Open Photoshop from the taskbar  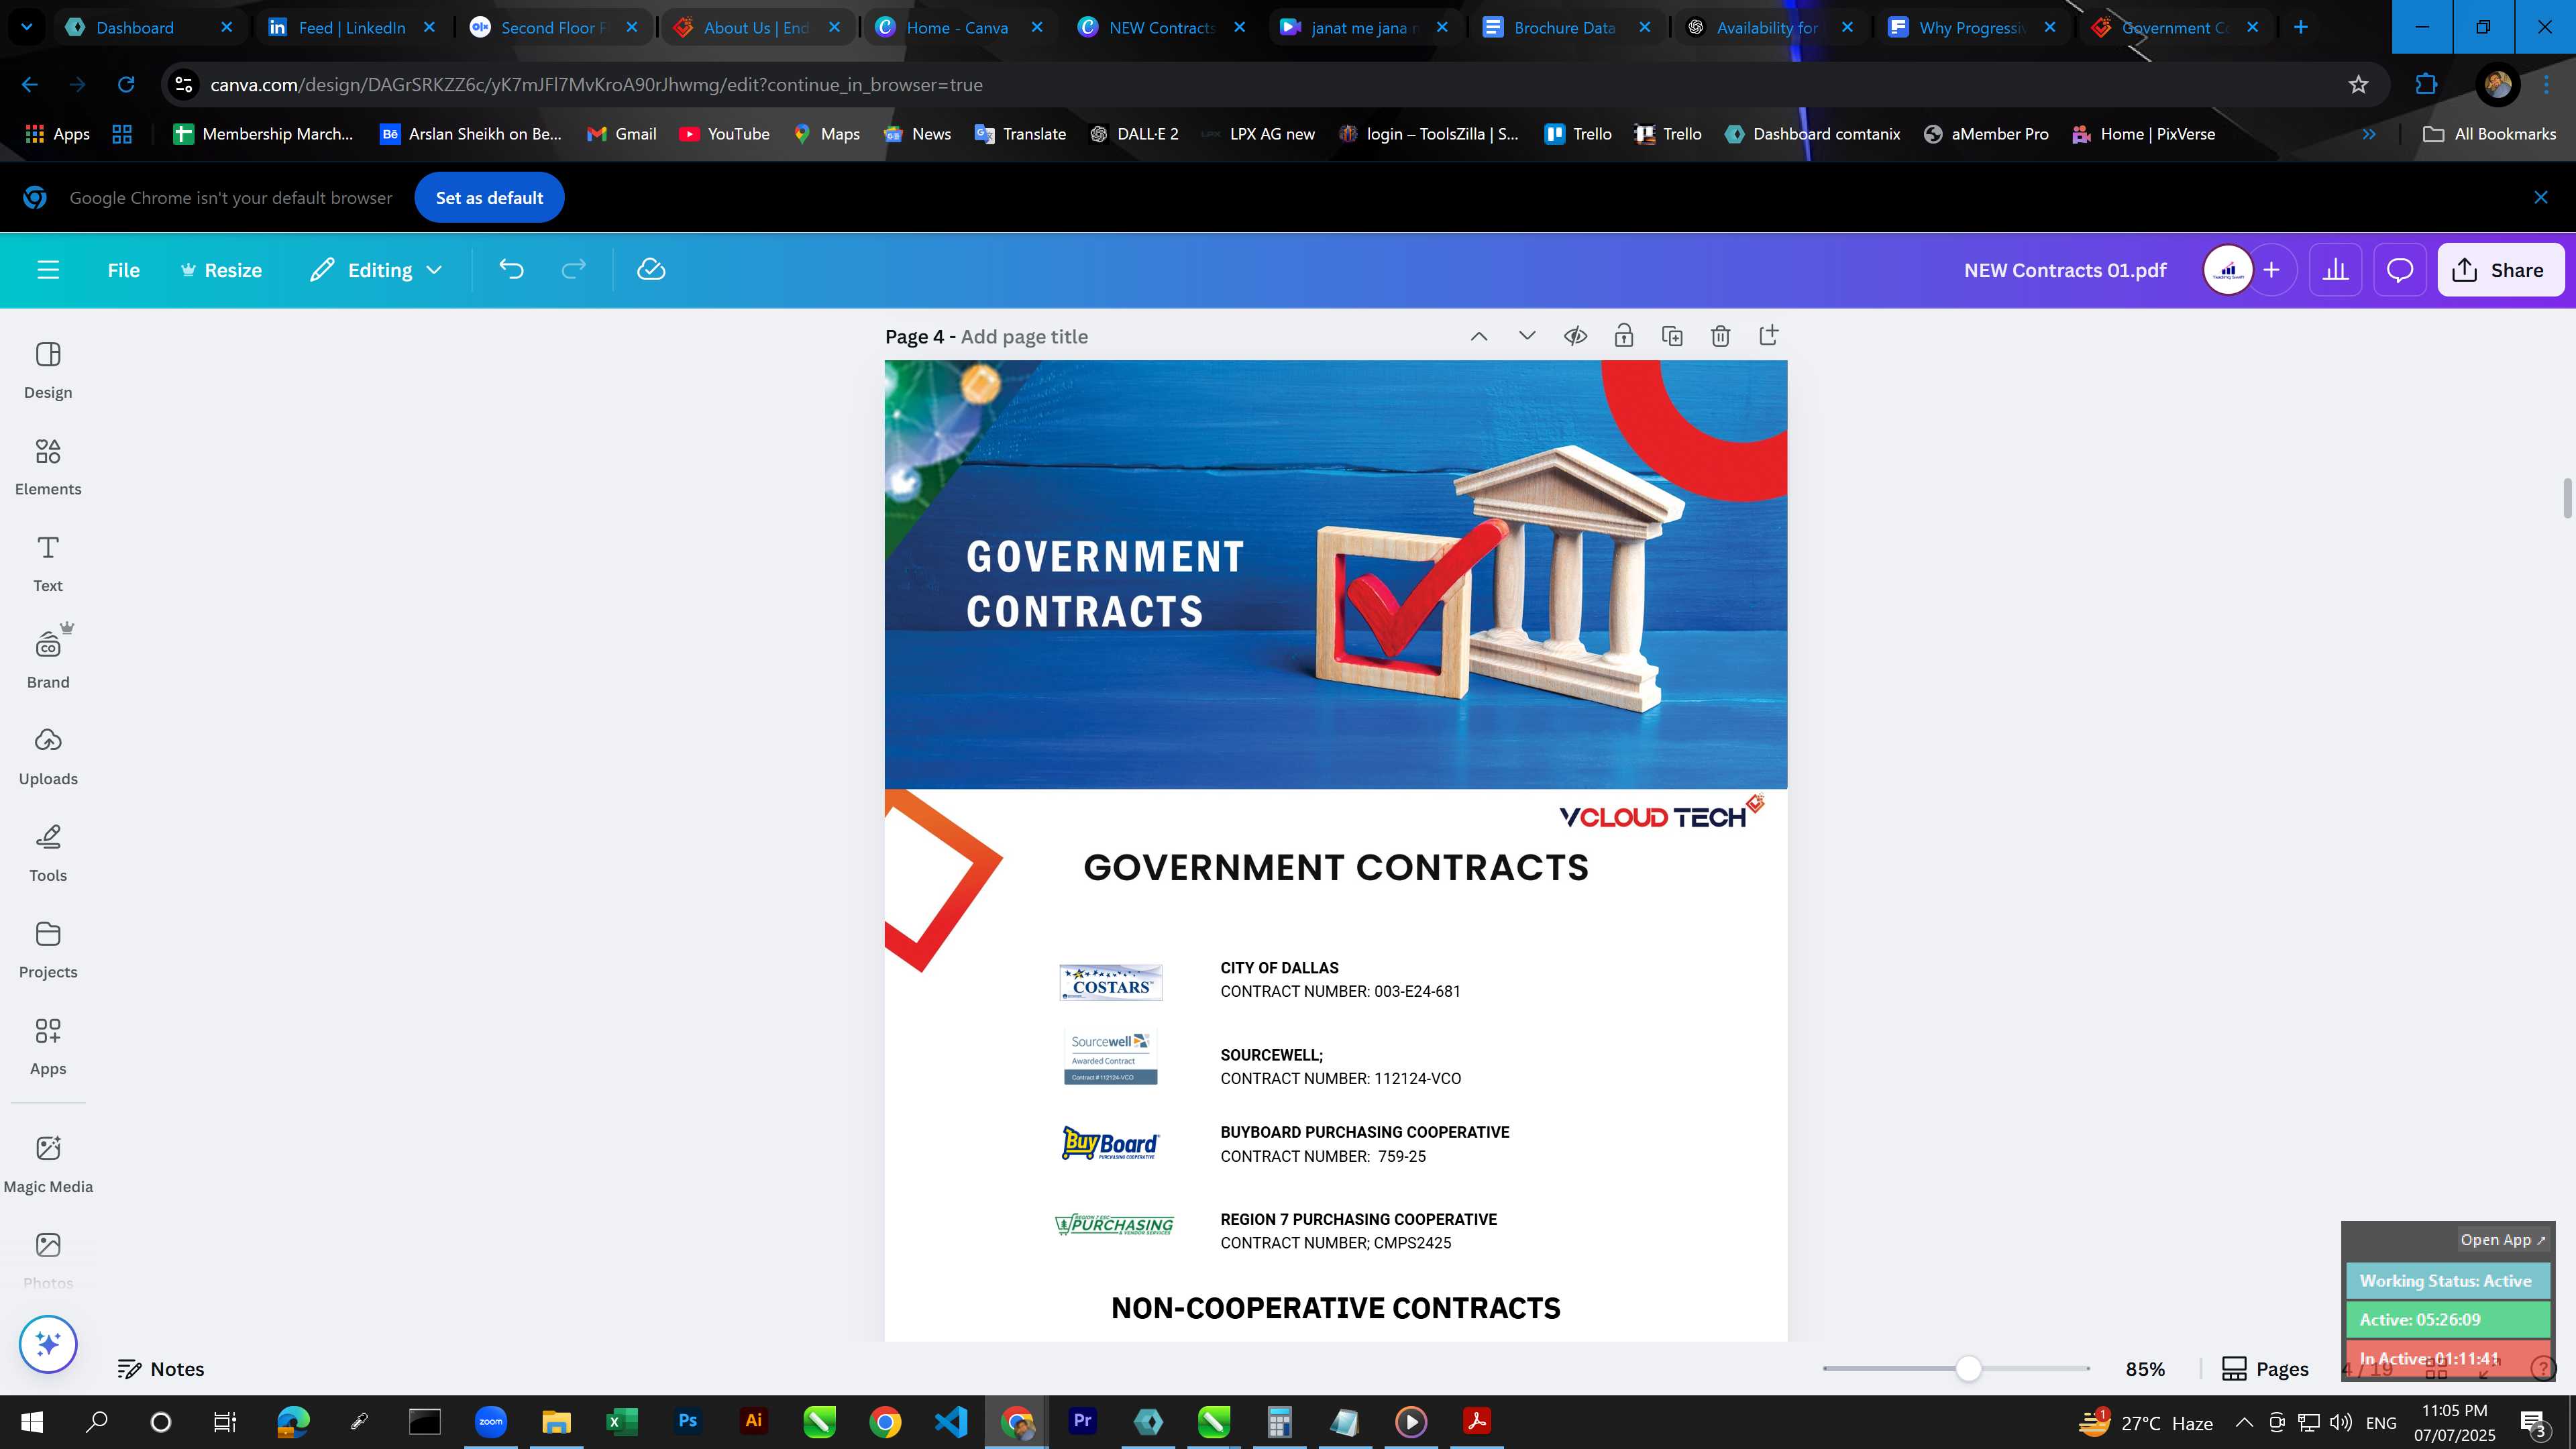coord(688,1421)
